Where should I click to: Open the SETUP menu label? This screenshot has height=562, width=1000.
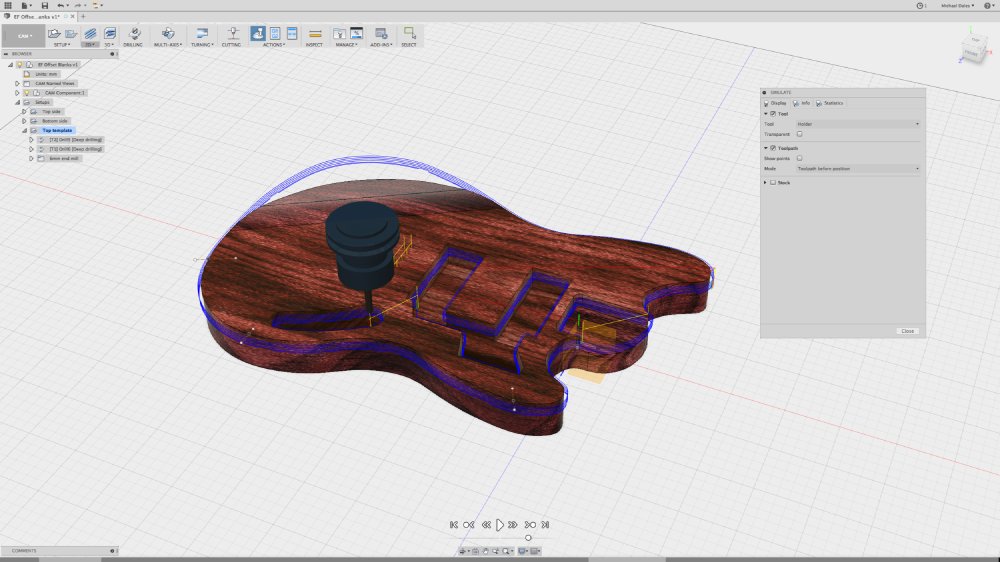coord(62,45)
